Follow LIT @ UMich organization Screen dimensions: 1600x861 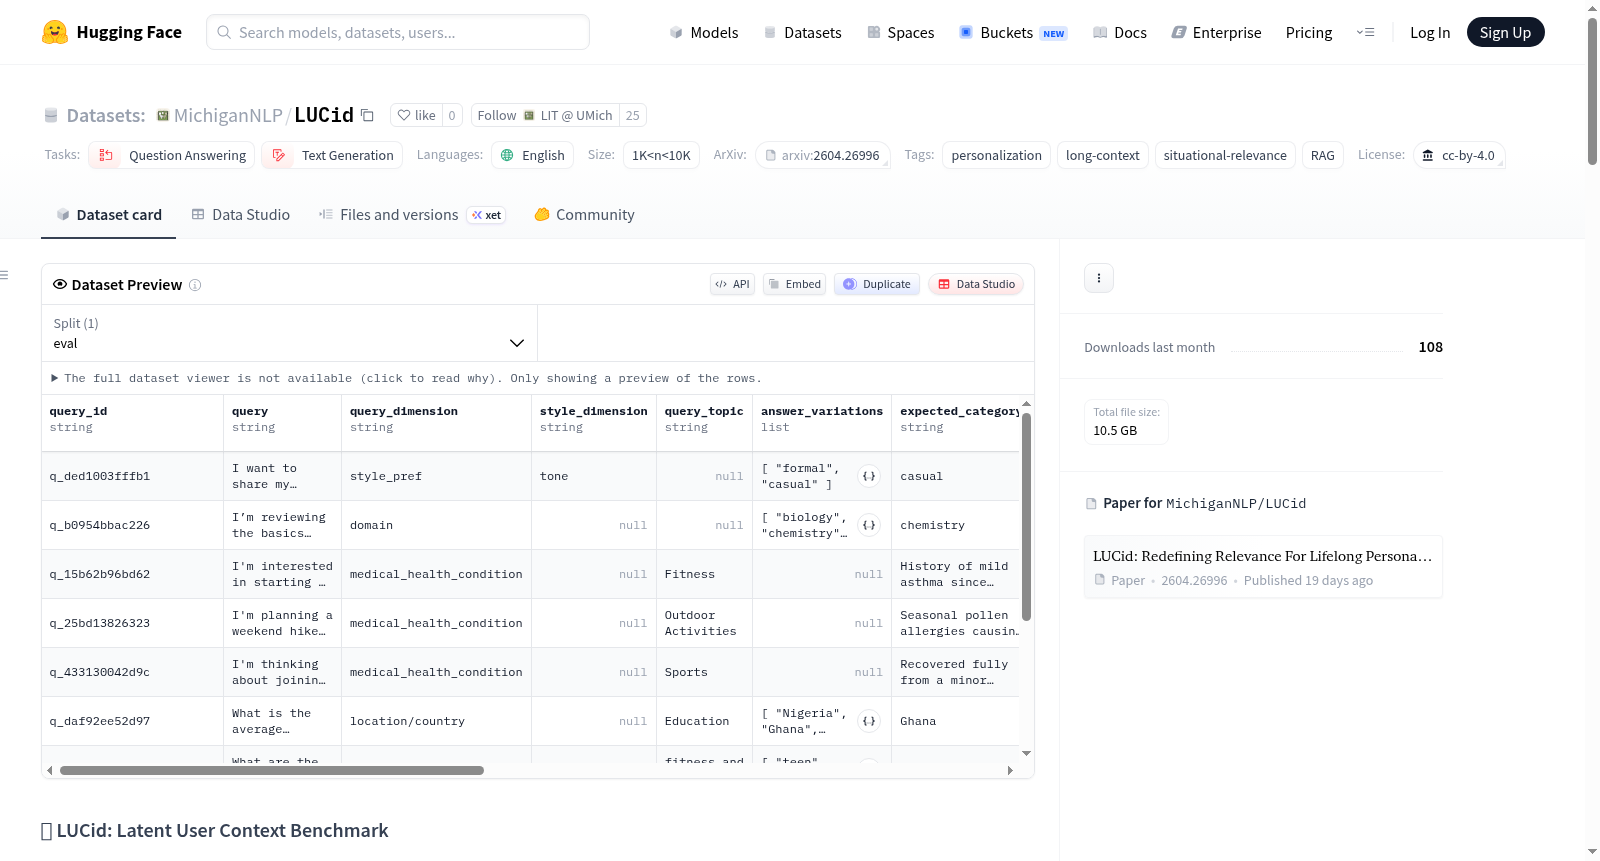(545, 115)
